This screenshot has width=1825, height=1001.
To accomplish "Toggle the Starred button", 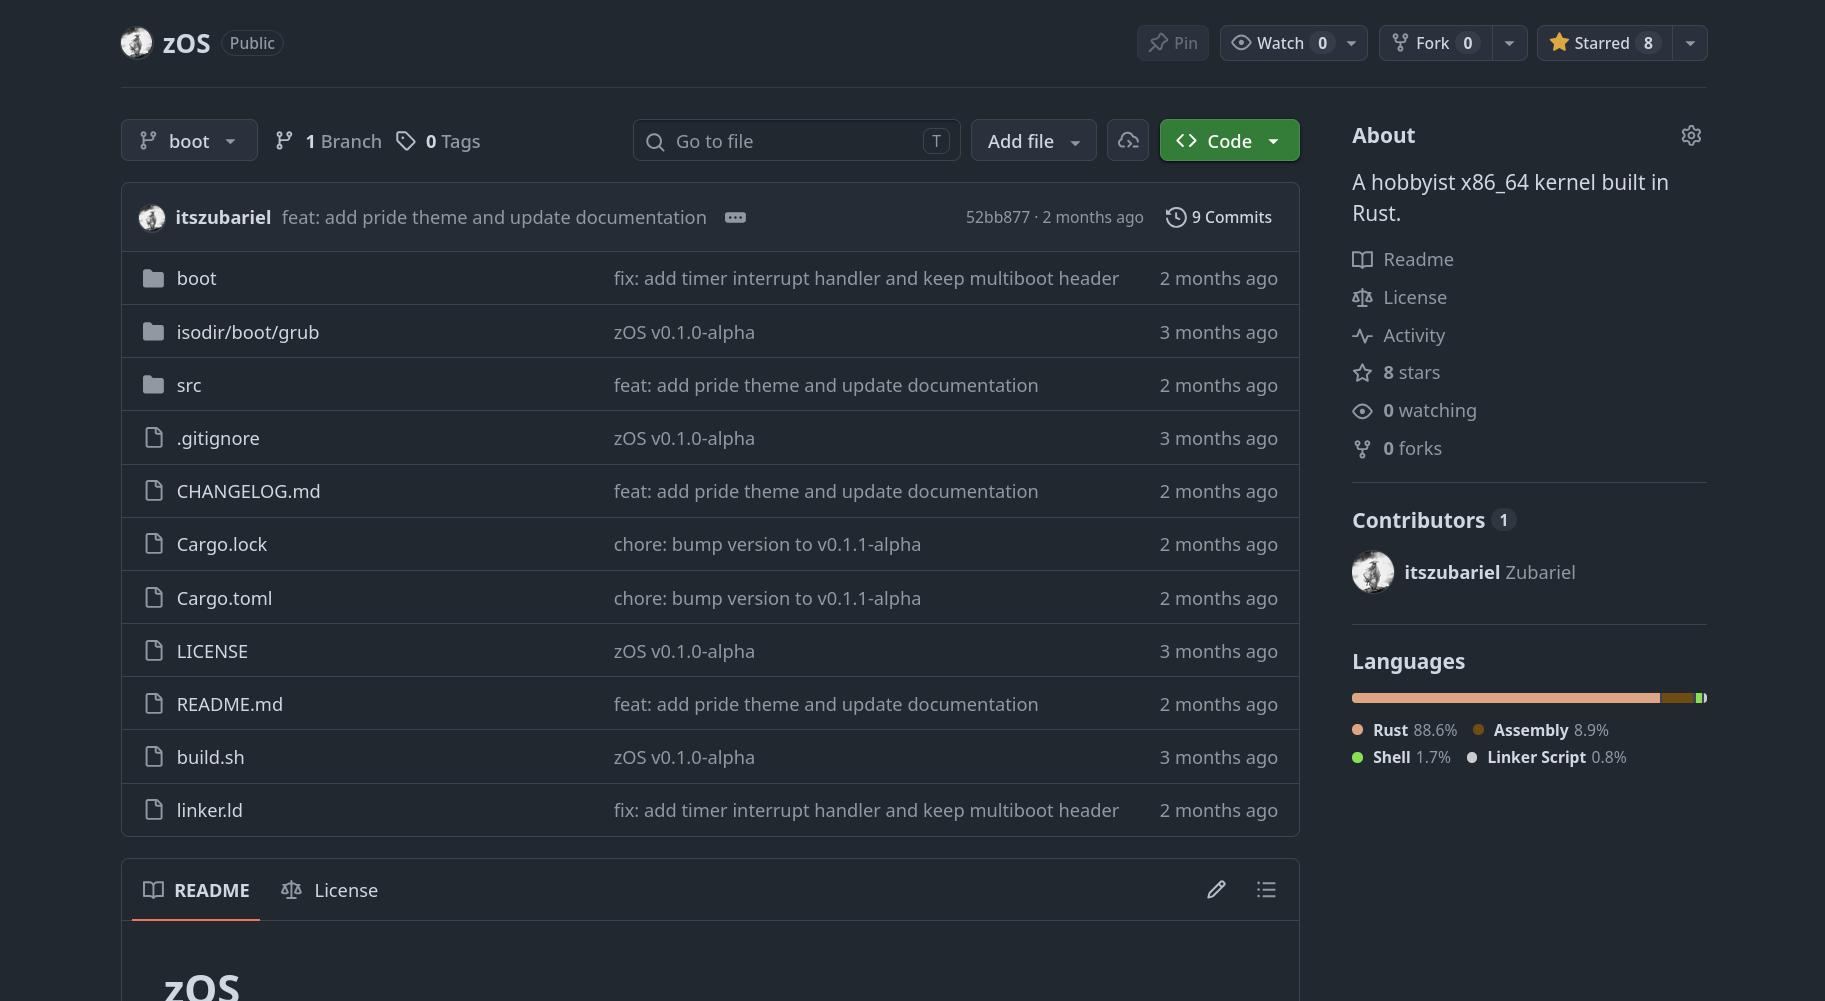I will (1605, 43).
